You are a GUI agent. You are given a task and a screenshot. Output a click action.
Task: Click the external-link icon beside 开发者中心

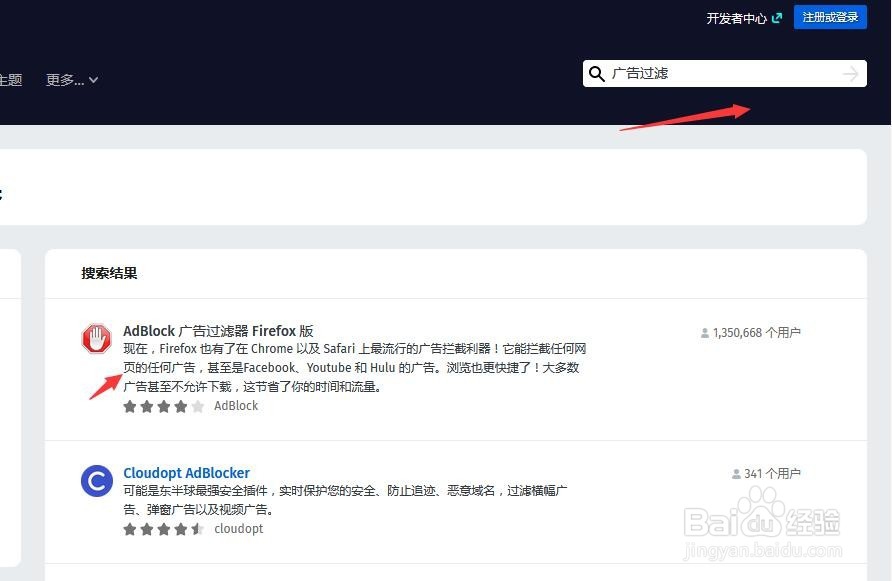[x=777, y=18]
